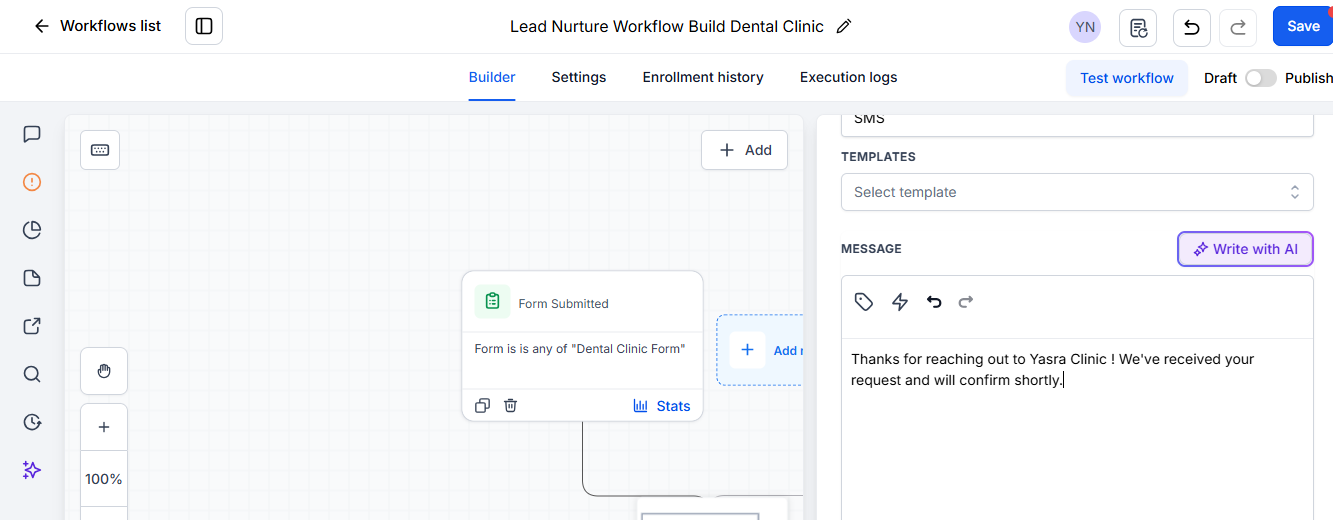1333x520 pixels.
Task: Open the AI sparkle sidebar icon
Action: pyautogui.click(x=32, y=470)
